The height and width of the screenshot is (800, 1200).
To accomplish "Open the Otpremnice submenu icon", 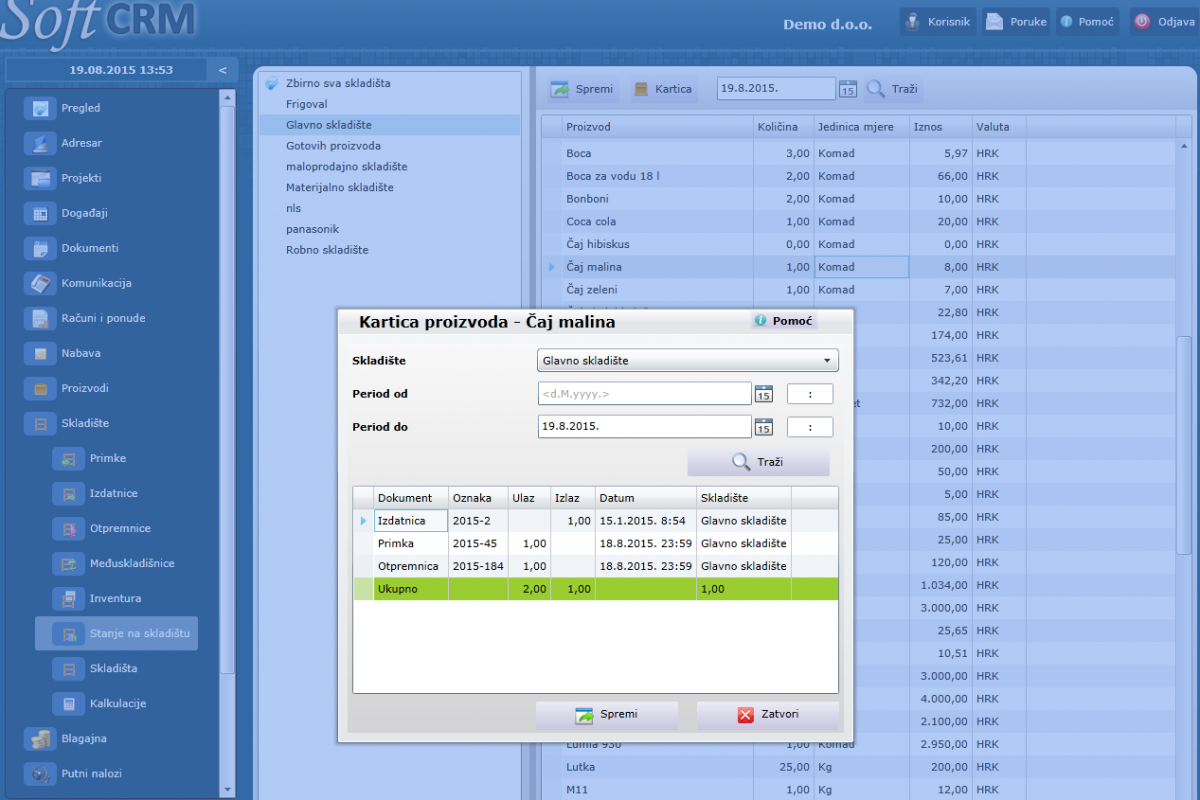I will pos(68,528).
